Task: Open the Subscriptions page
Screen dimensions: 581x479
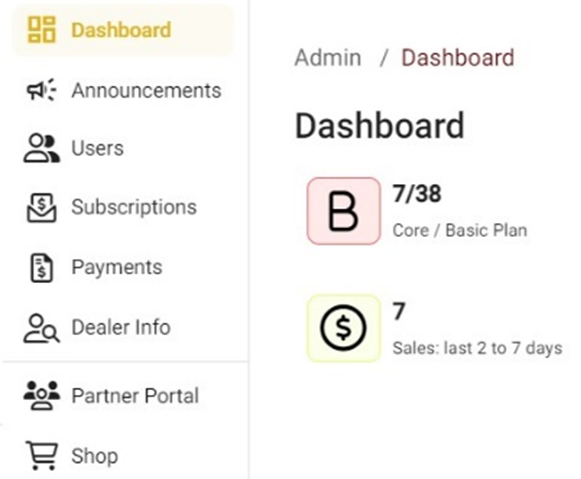Action: click(x=124, y=207)
